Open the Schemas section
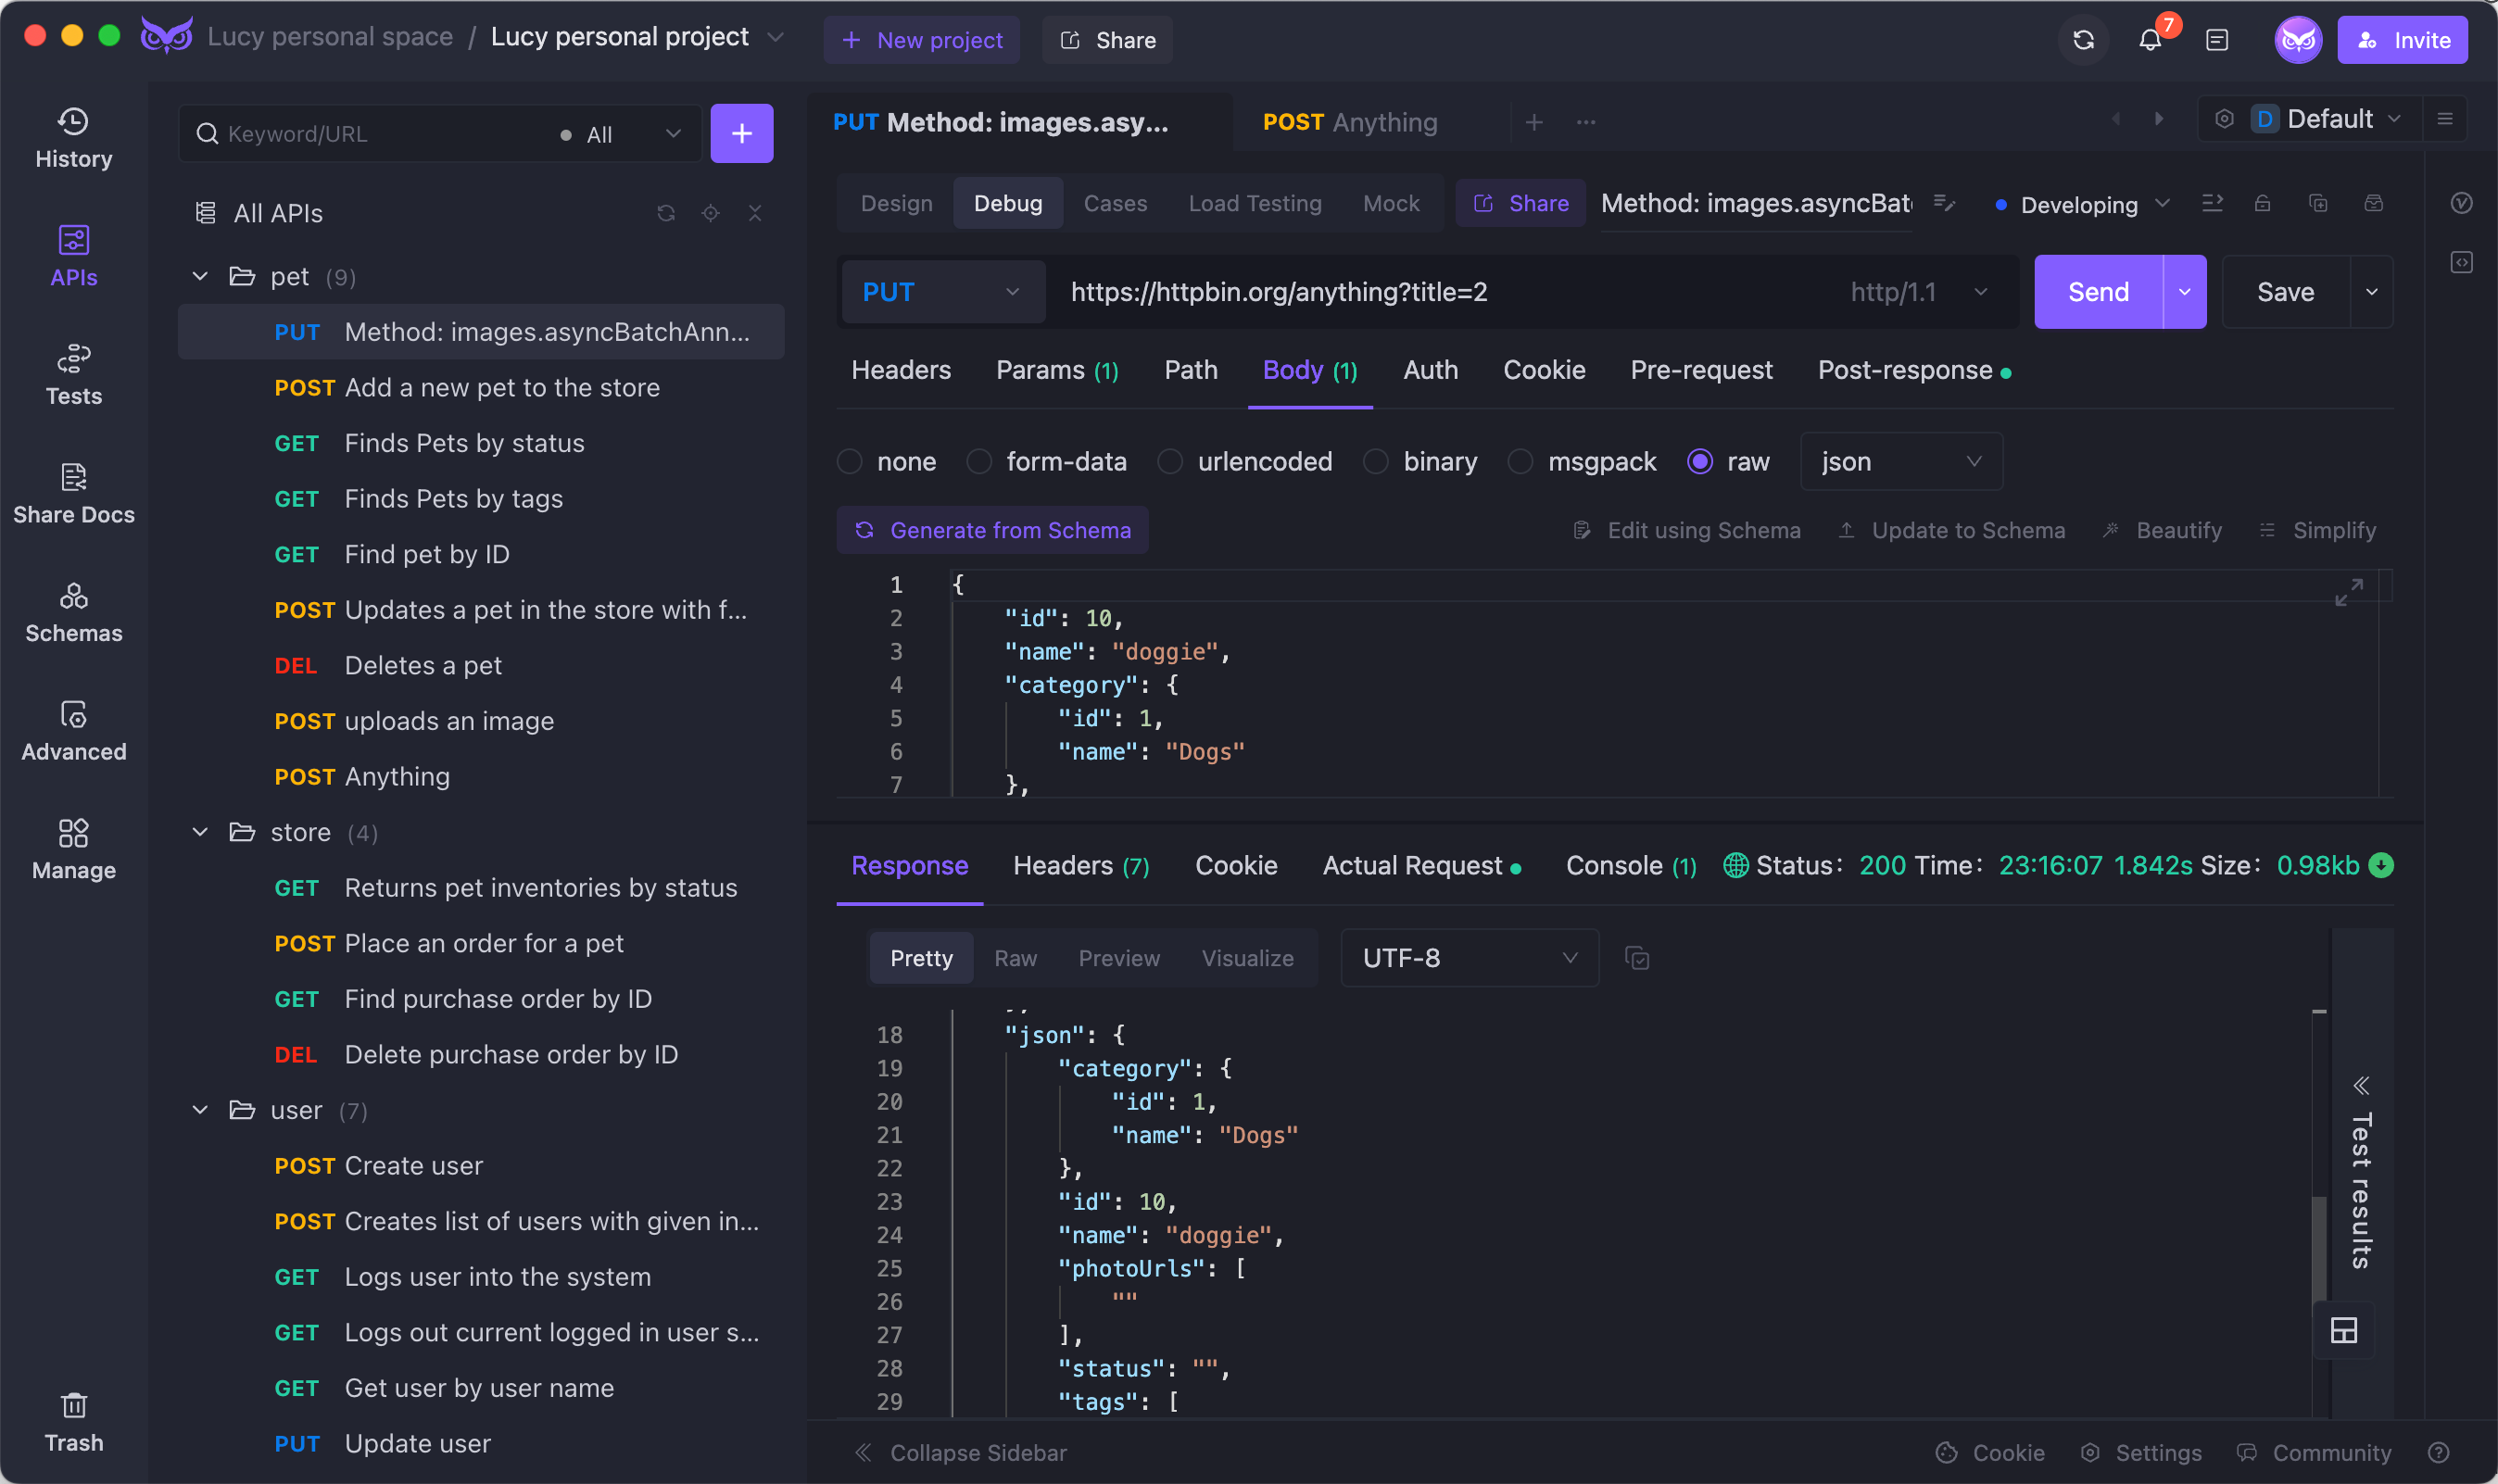 pos(73,613)
